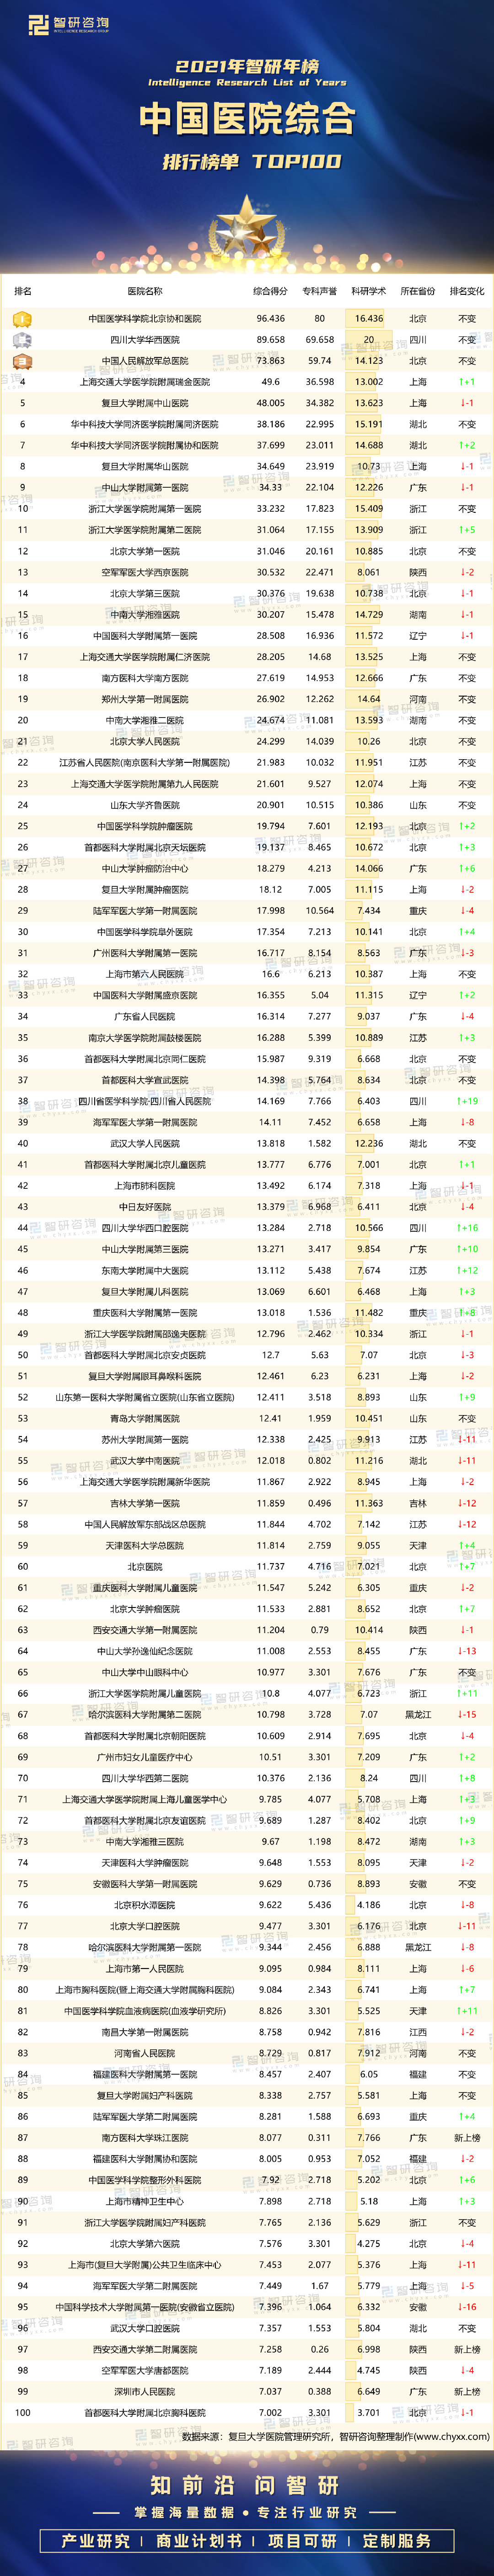
Task: Click hospital name 南昌大学第一附属医院
Action: tap(145, 2032)
